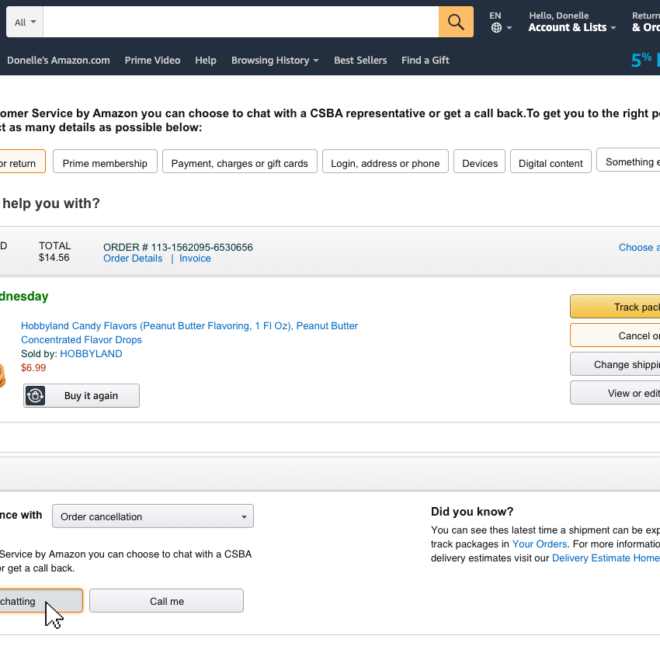Open Best Sellers page

point(360,60)
